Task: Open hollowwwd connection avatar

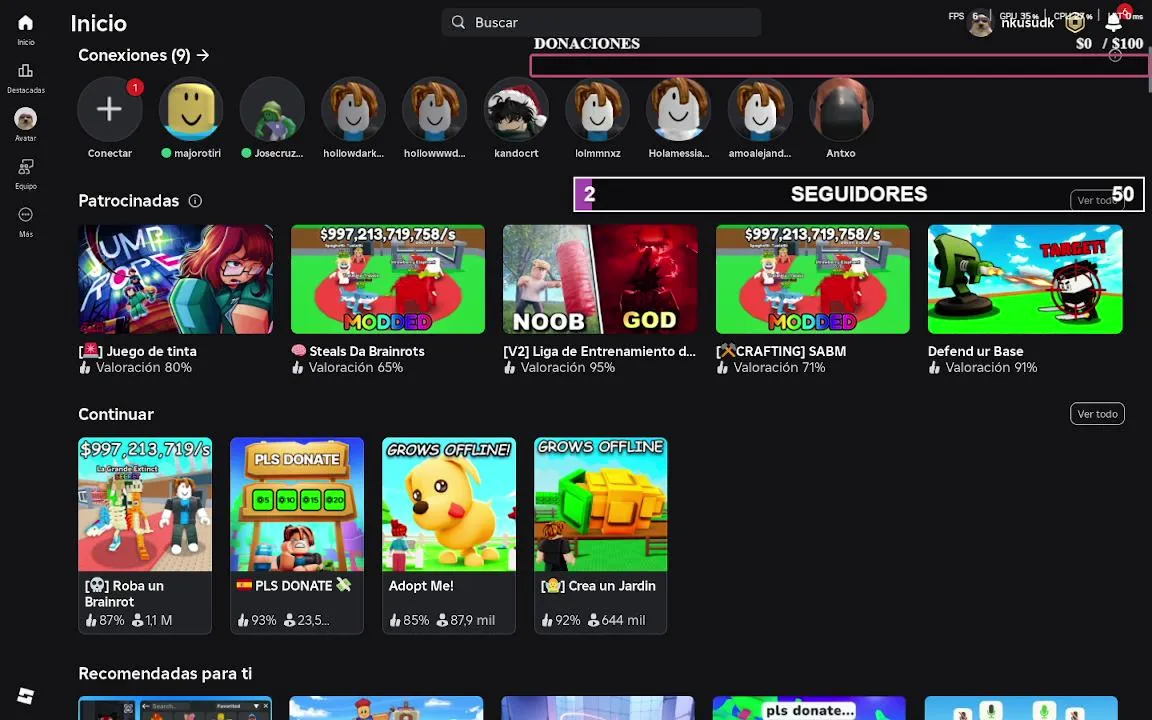Action: tap(435, 109)
